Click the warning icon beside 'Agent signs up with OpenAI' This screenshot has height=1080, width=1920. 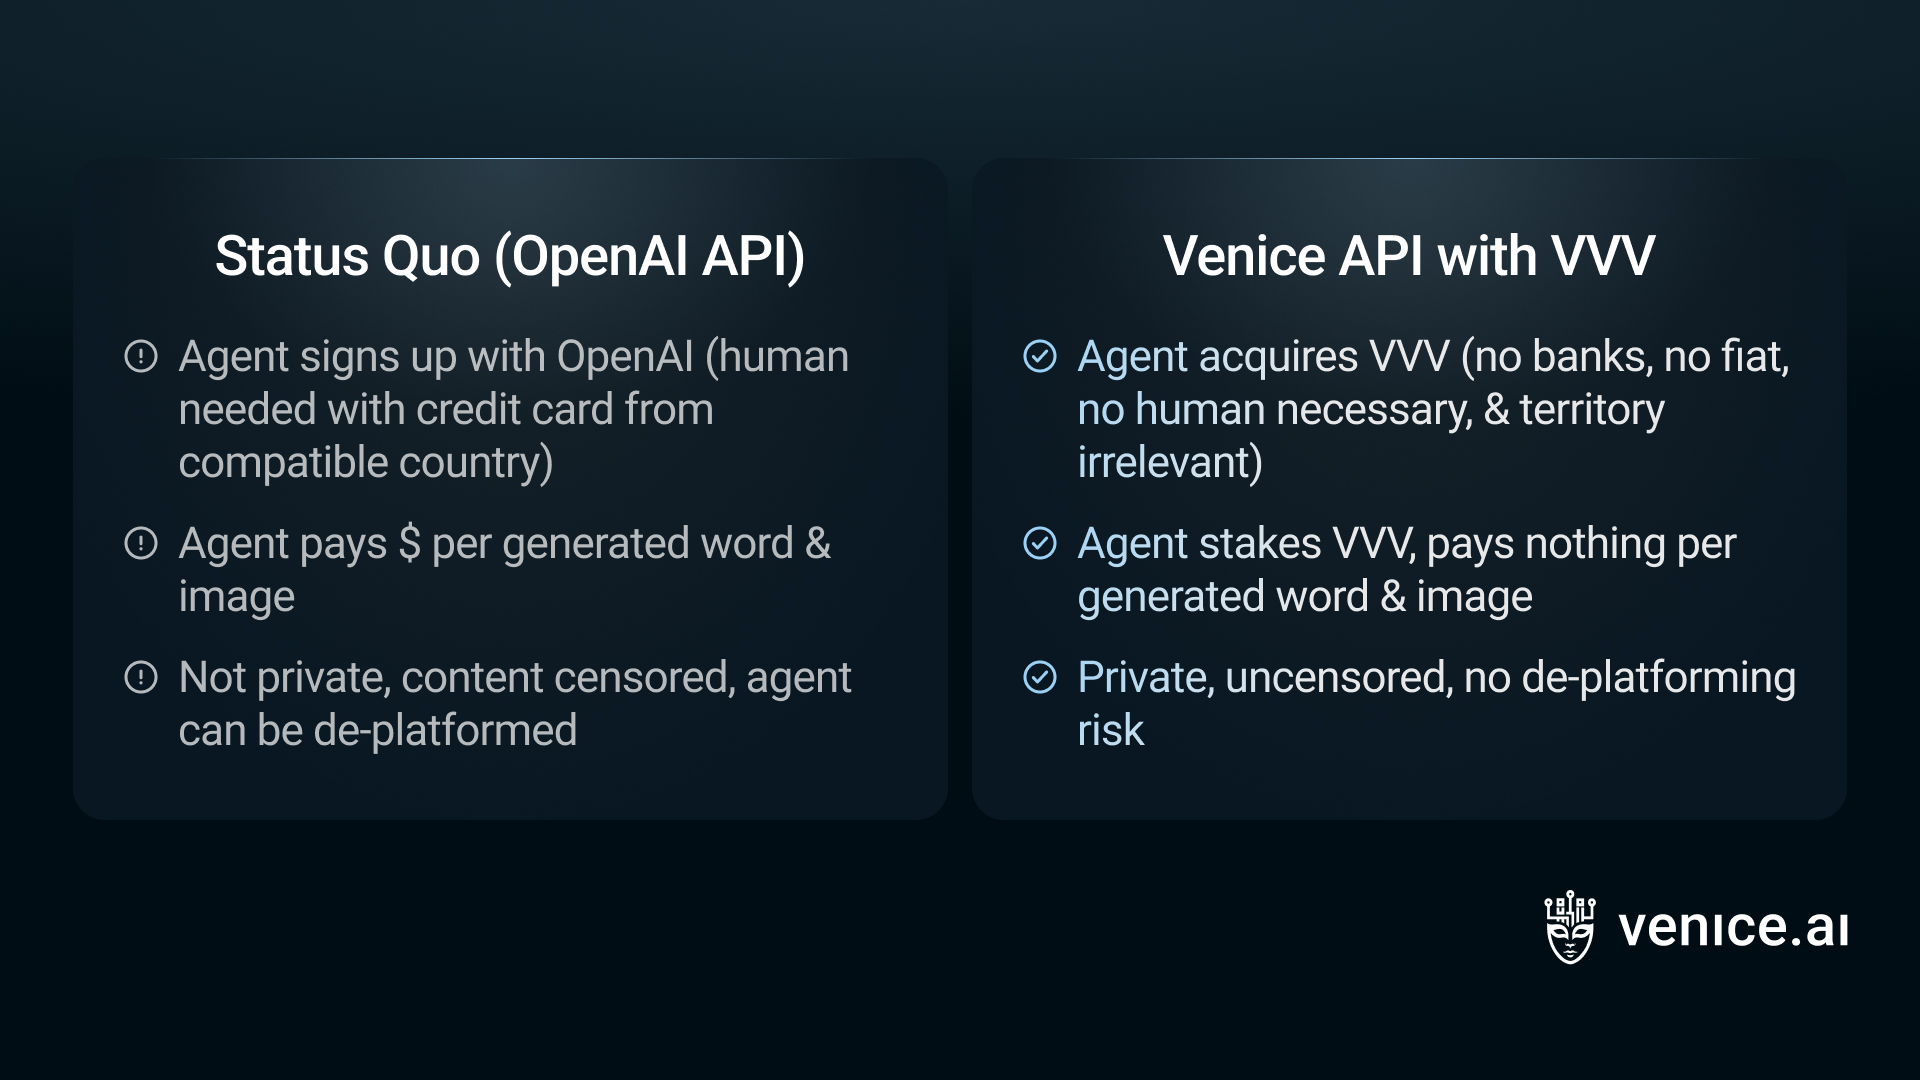point(141,356)
